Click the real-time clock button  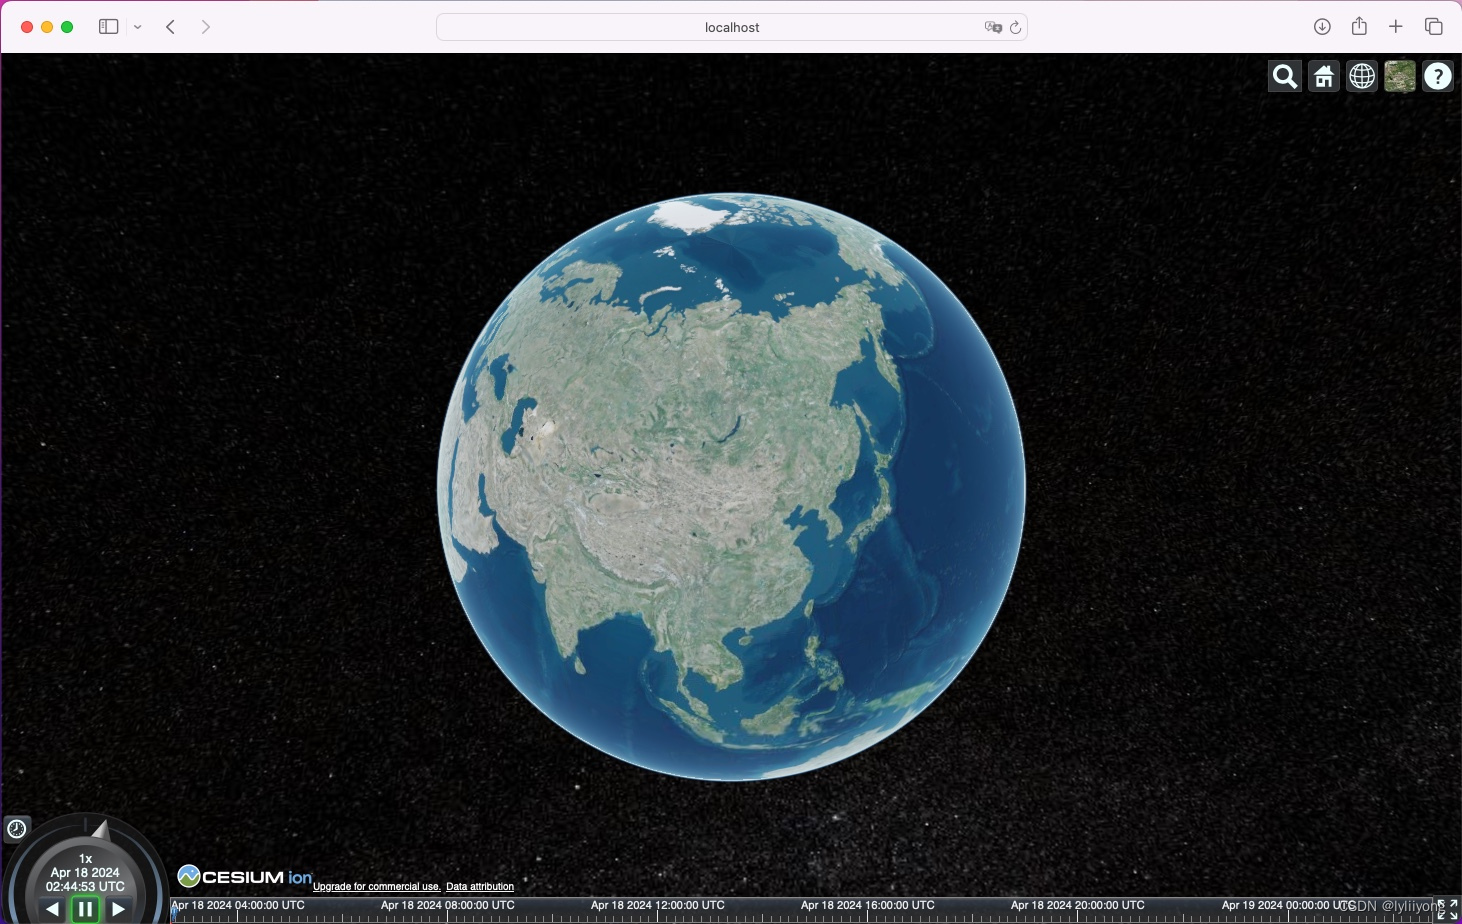pos(17,829)
